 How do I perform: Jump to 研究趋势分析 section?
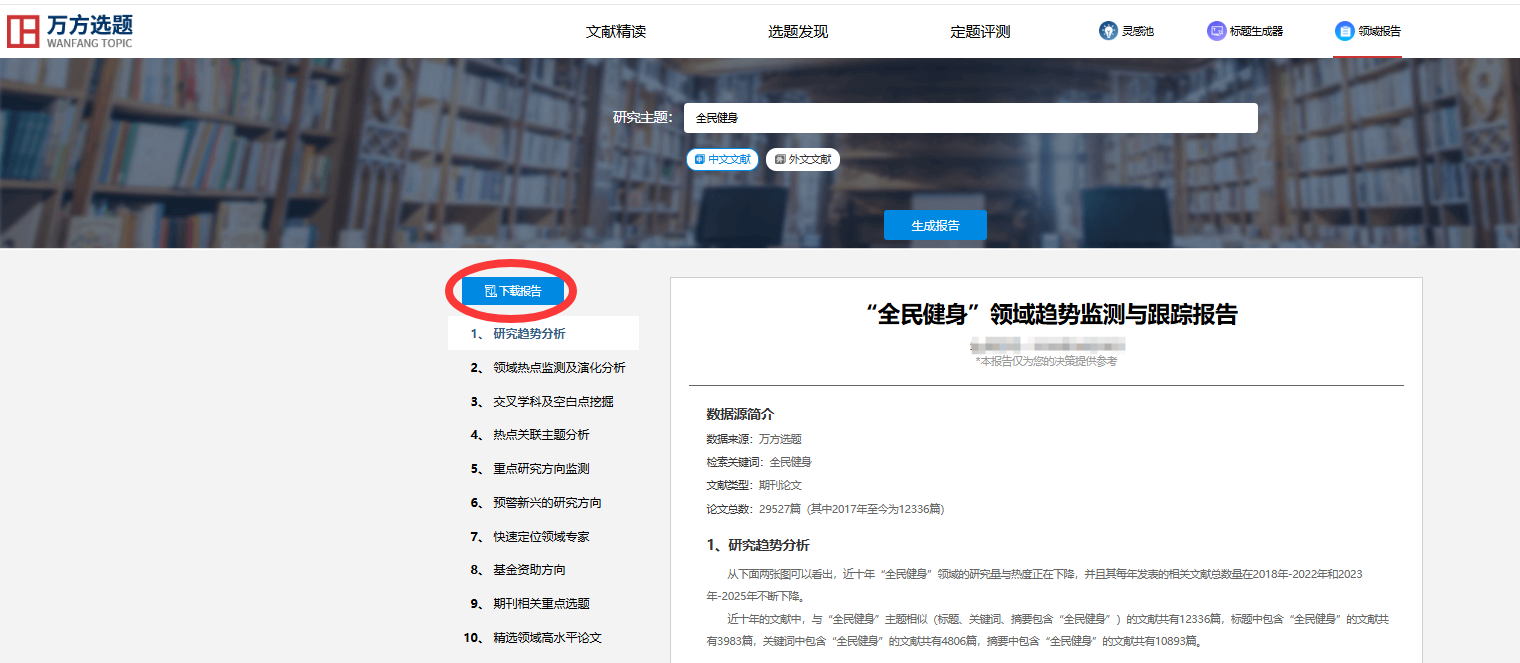[x=529, y=334]
